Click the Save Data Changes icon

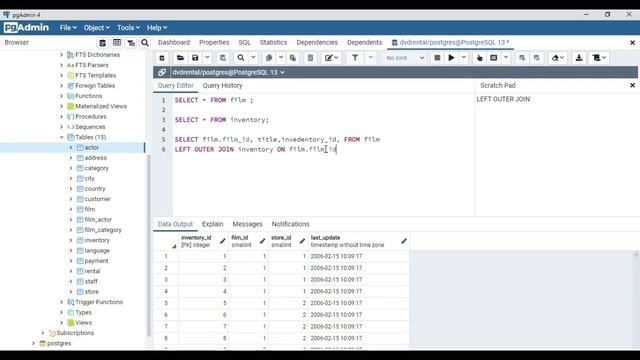223,58
